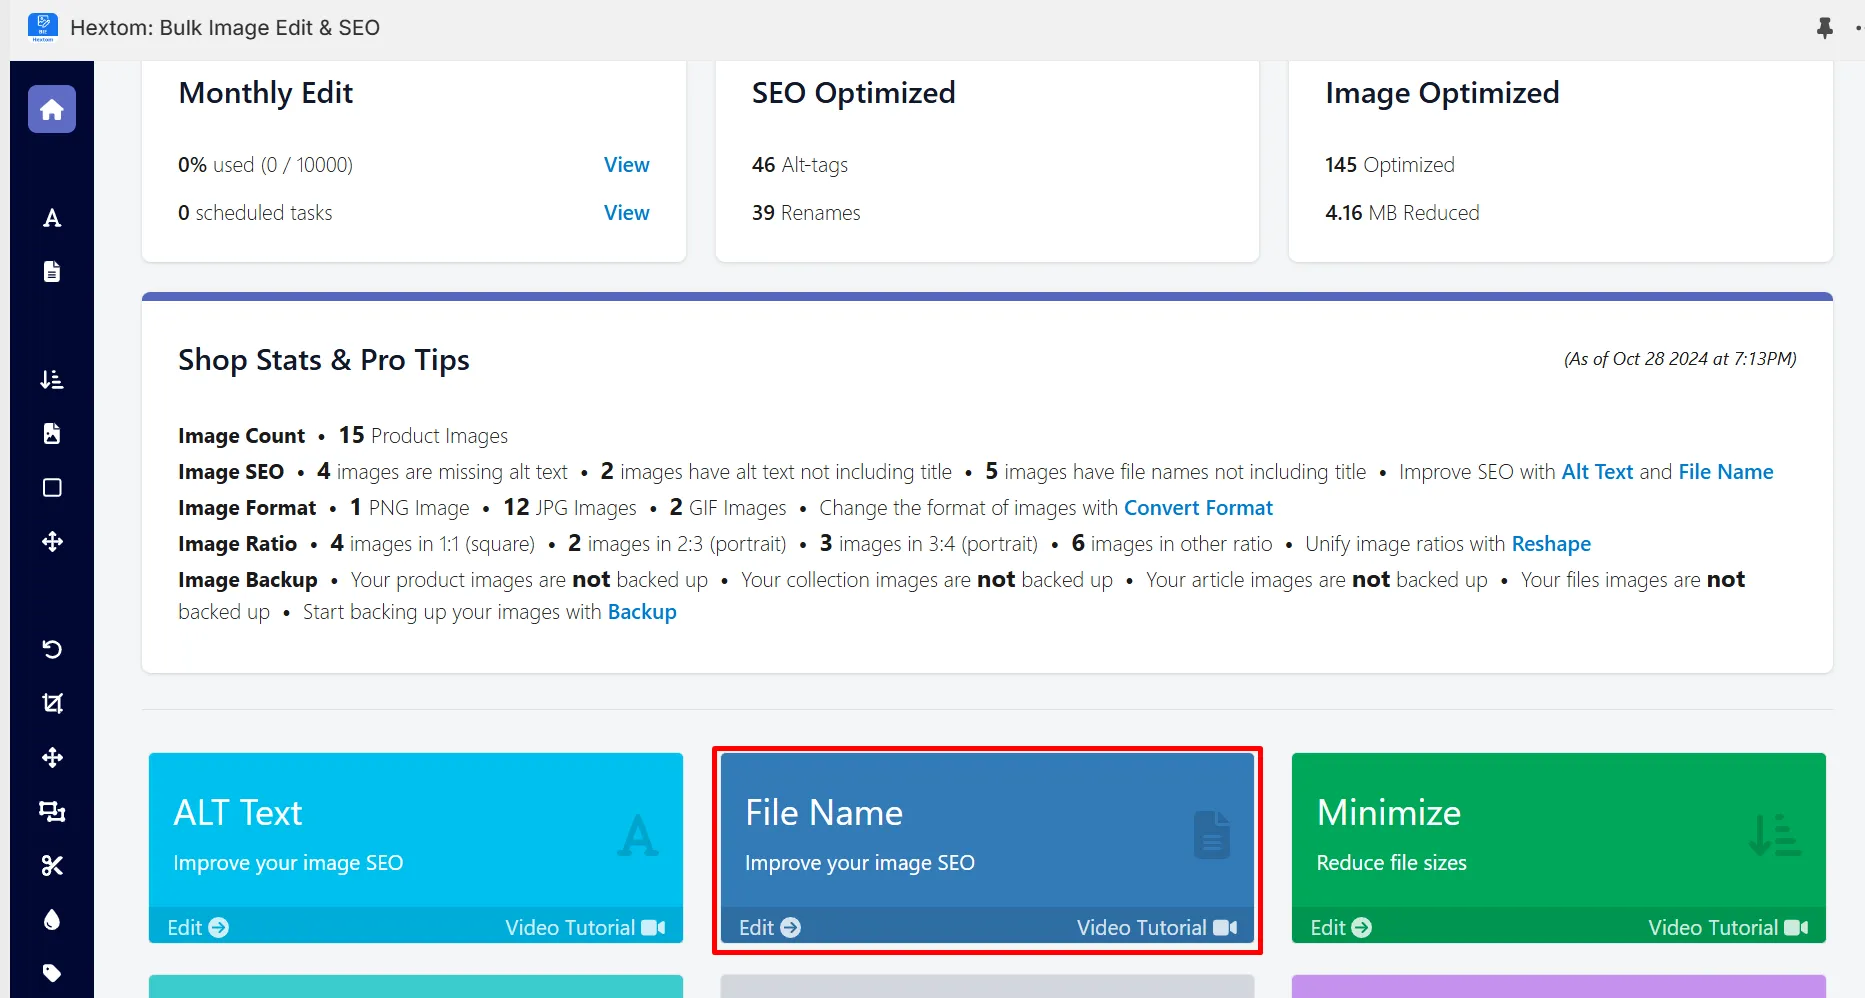Click the Hextom app logo in the title bar

pyautogui.click(x=43, y=27)
